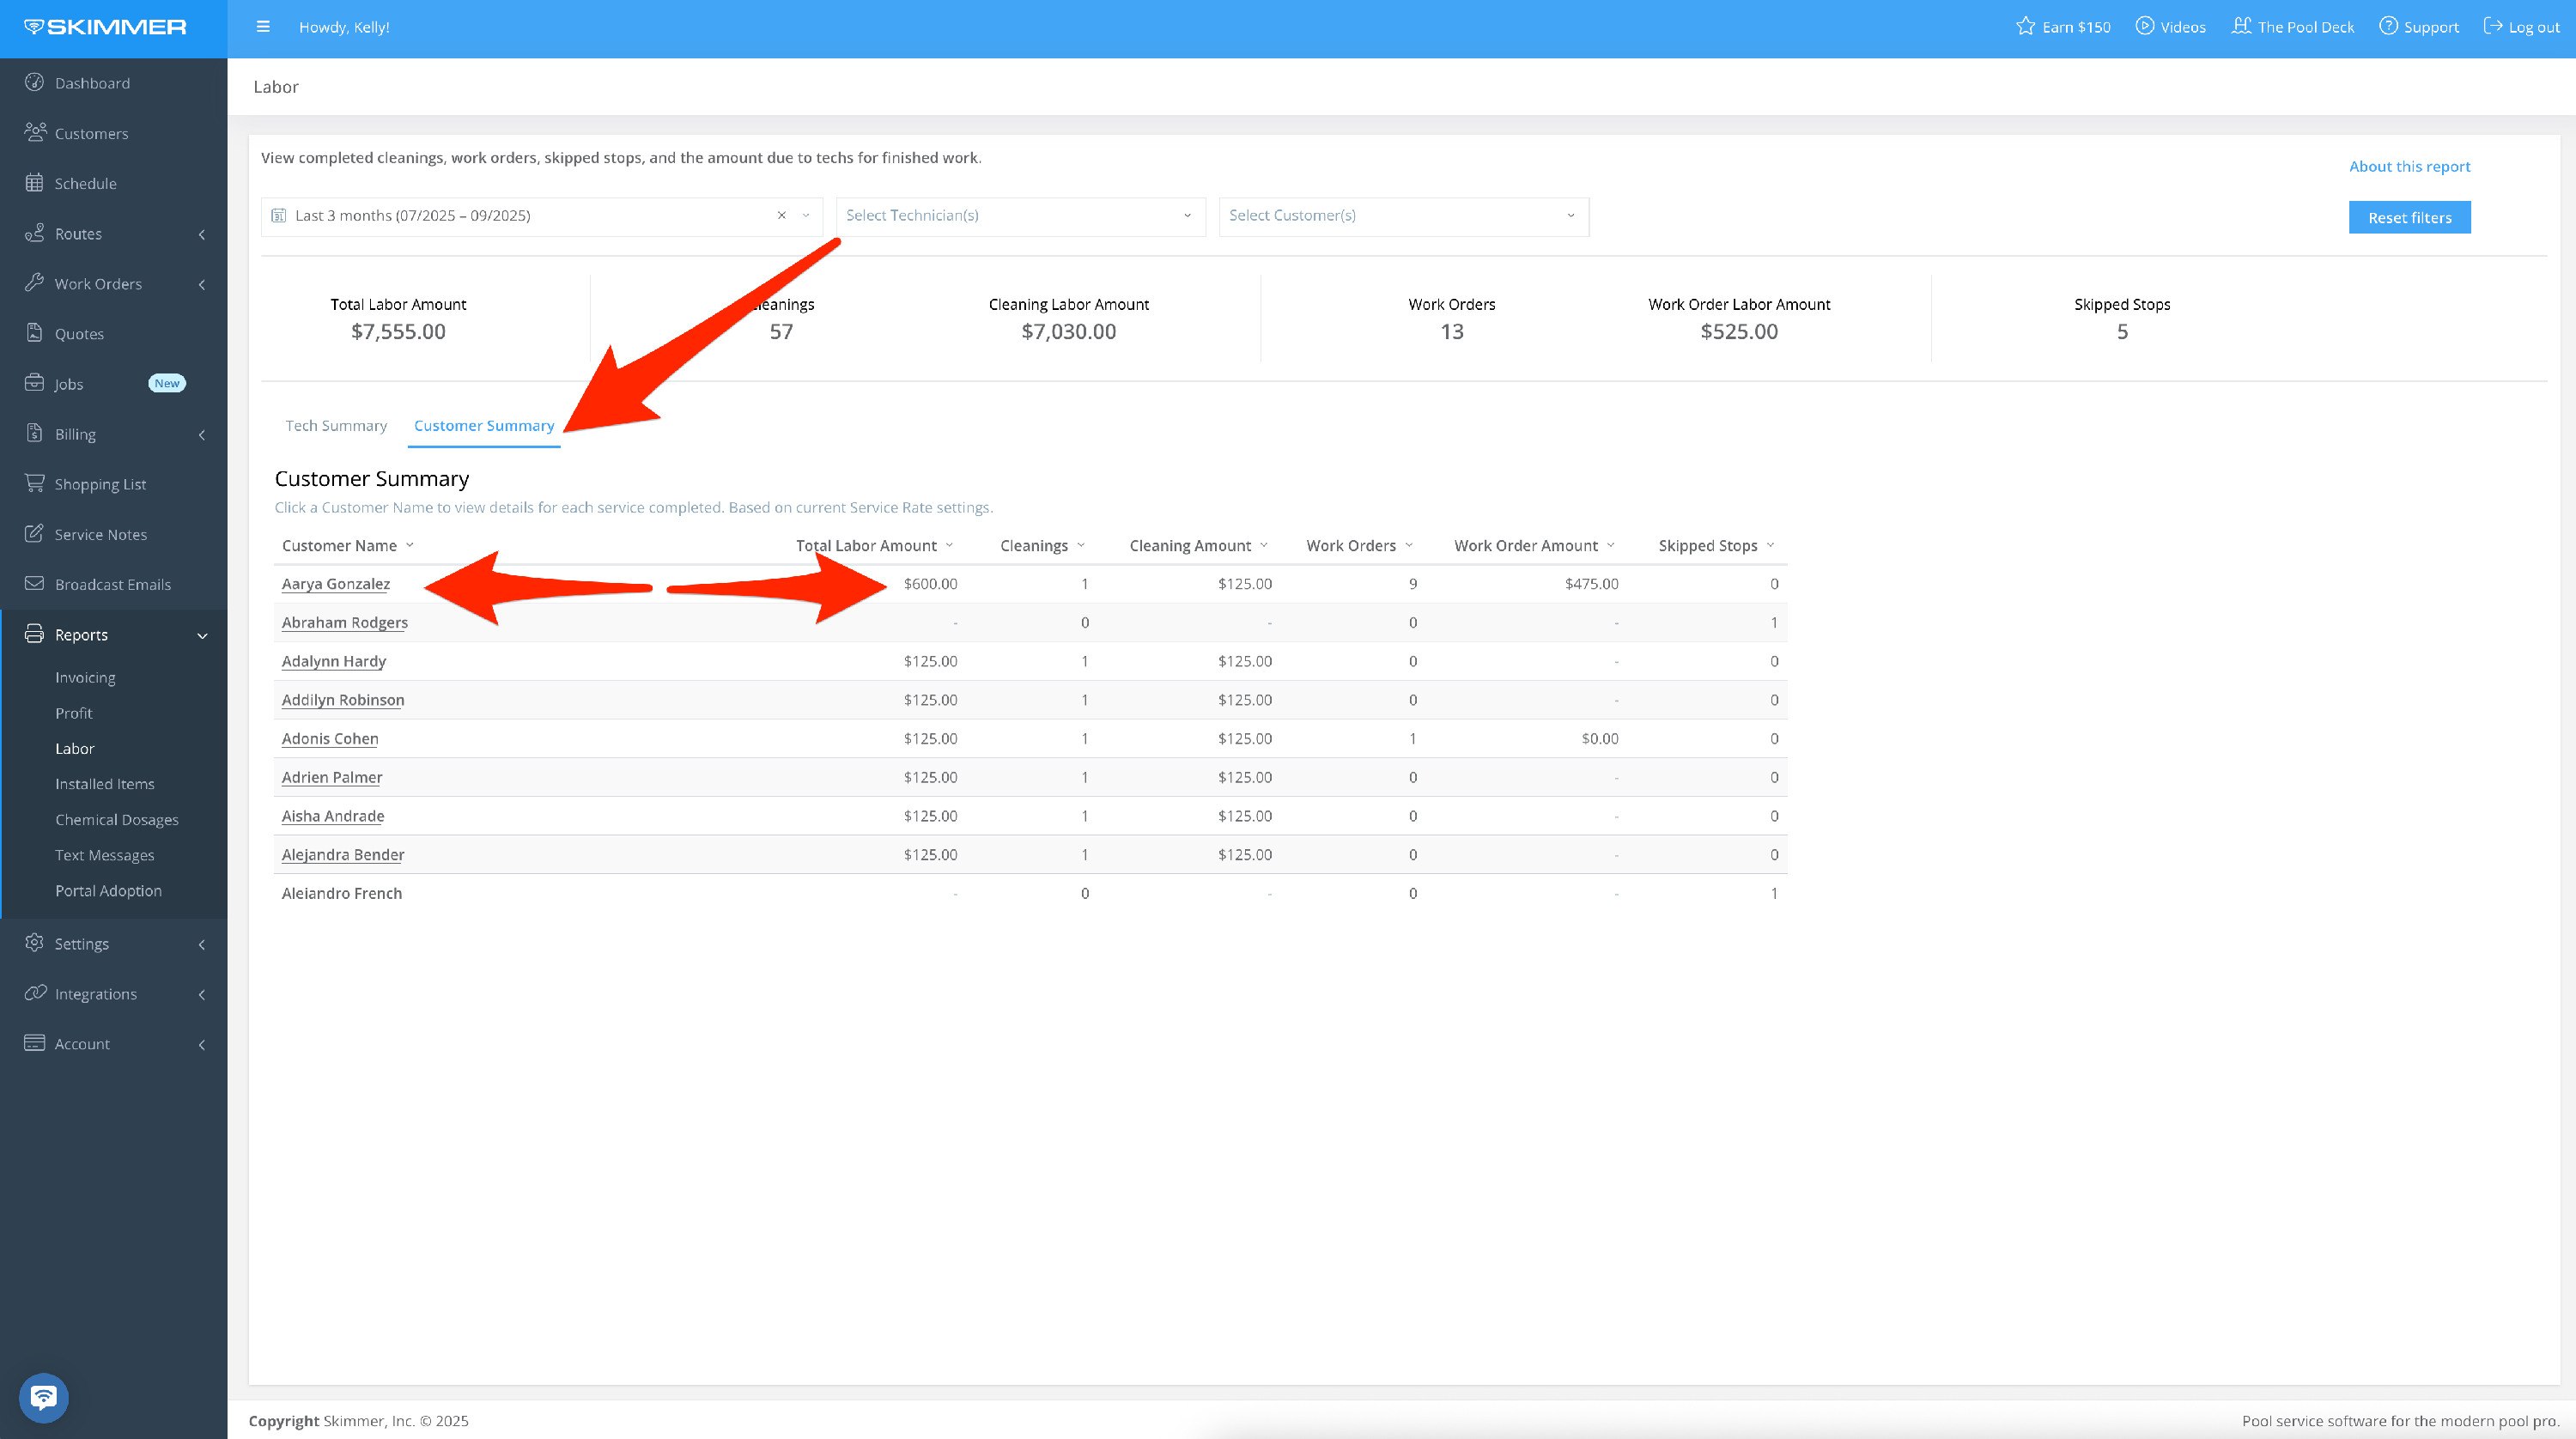Clear the date range X icon
2576x1439 pixels.
tap(782, 216)
